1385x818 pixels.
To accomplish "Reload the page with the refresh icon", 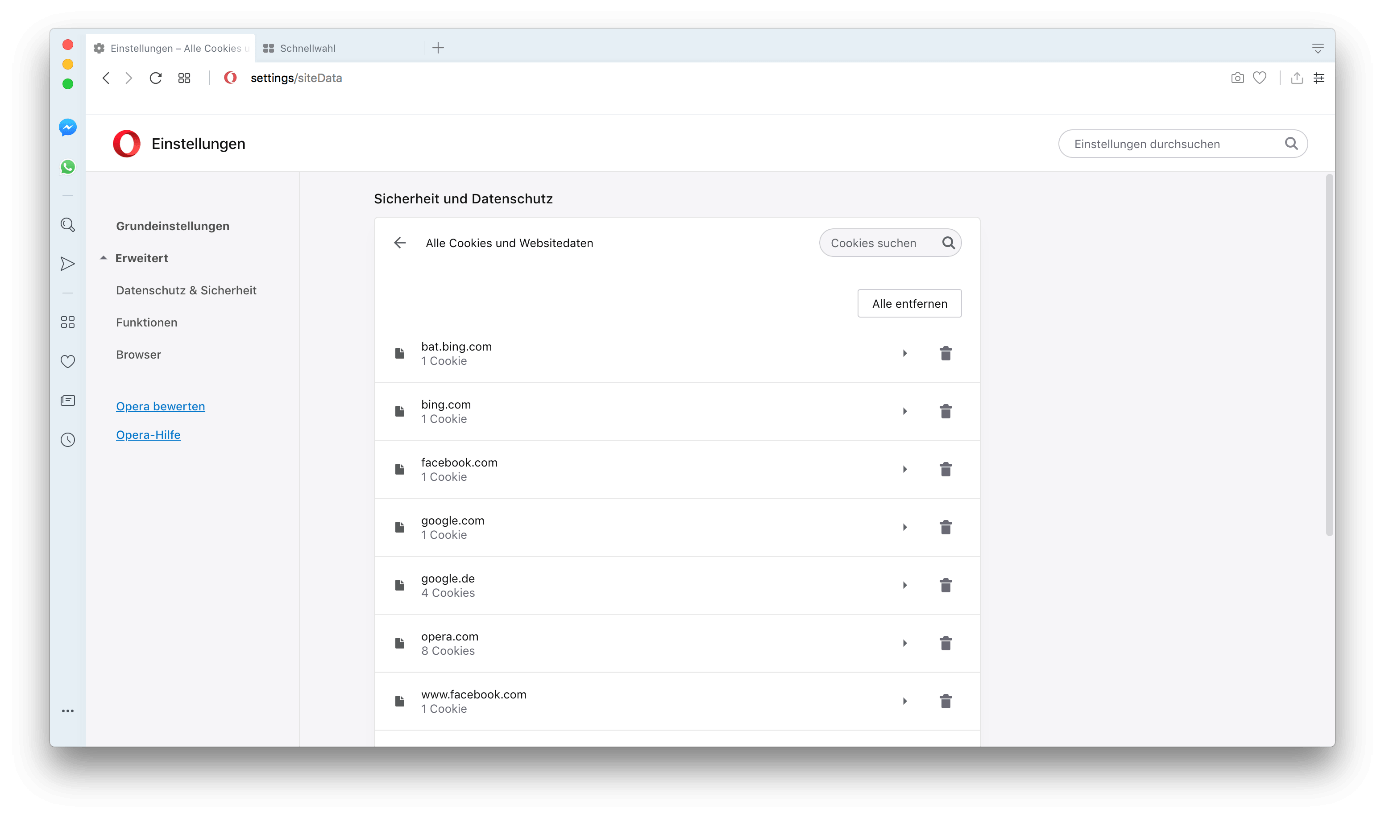I will point(156,78).
